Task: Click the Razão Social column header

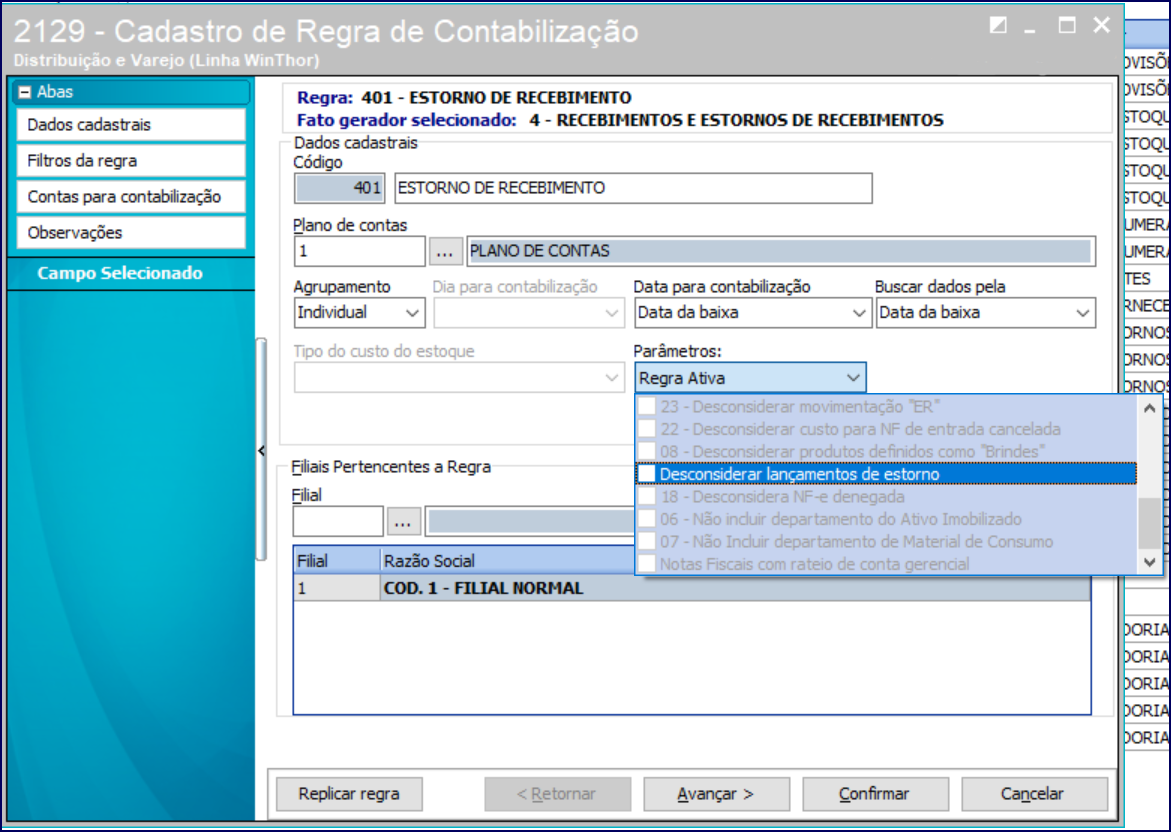Action: click(508, 561)
